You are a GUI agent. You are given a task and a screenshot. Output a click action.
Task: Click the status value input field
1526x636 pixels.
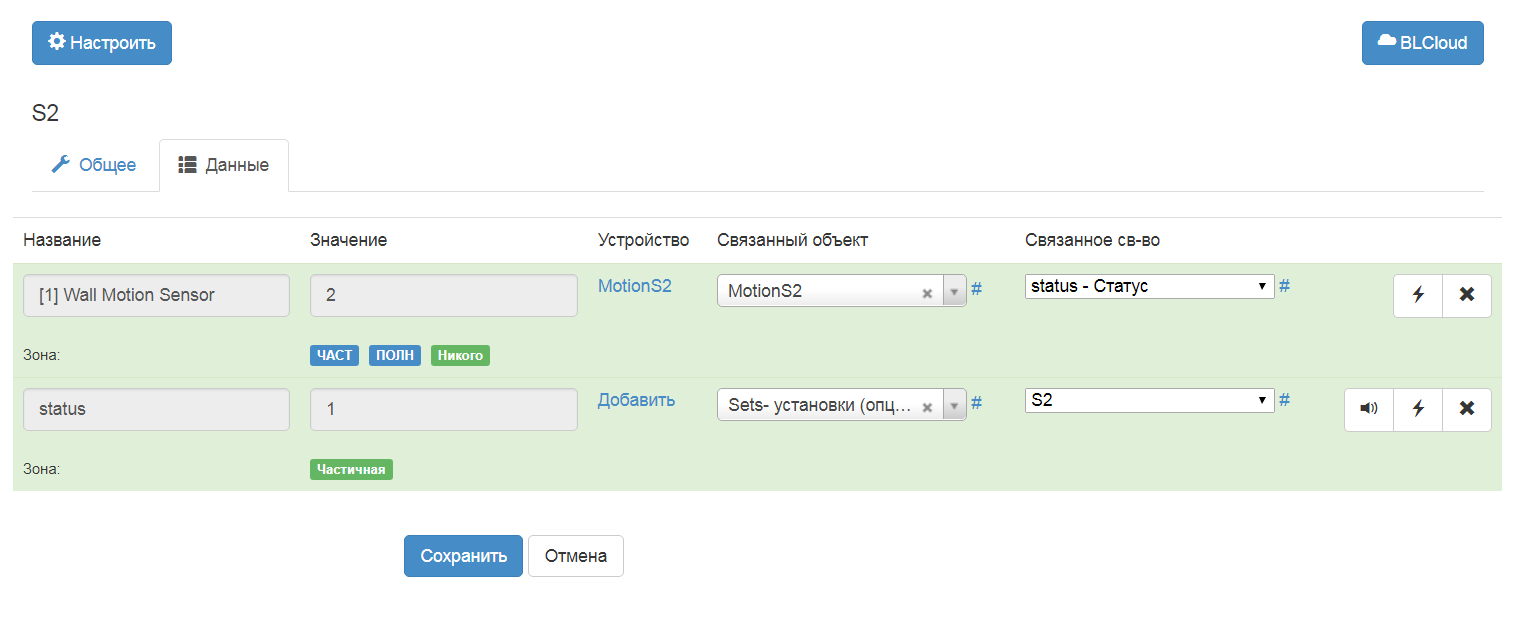443,410
